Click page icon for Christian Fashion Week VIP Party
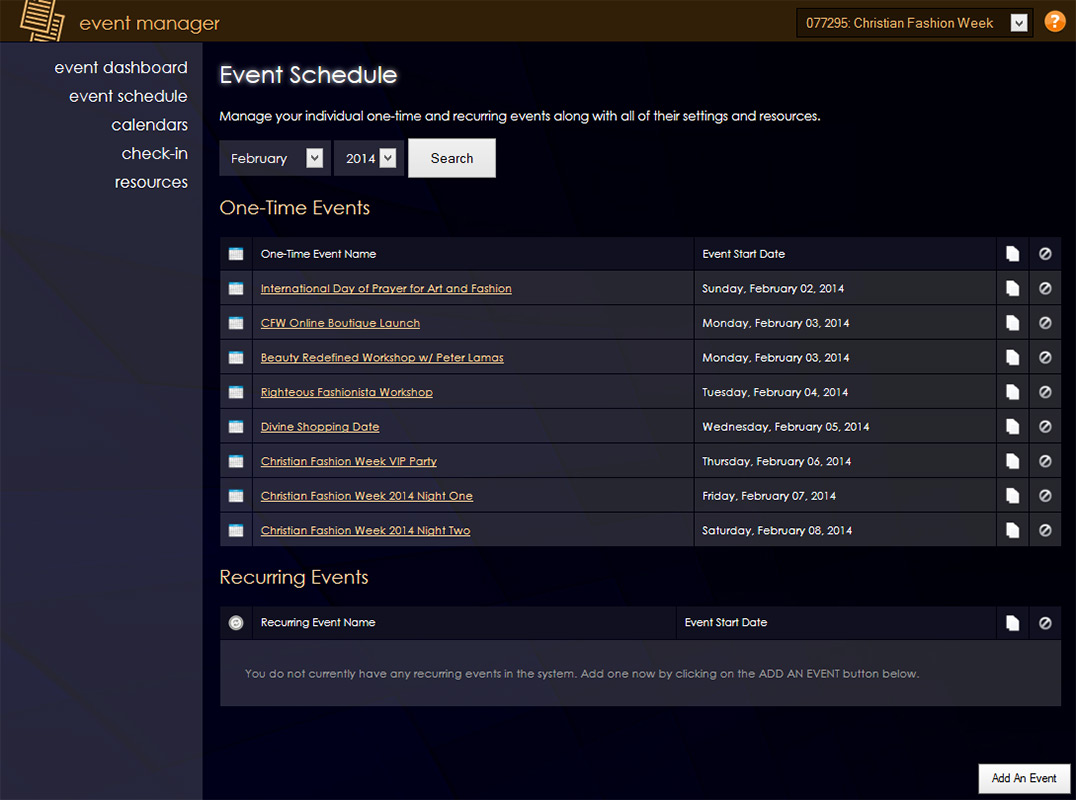Screen dimensions: 1076x800 pos(1012,461)
